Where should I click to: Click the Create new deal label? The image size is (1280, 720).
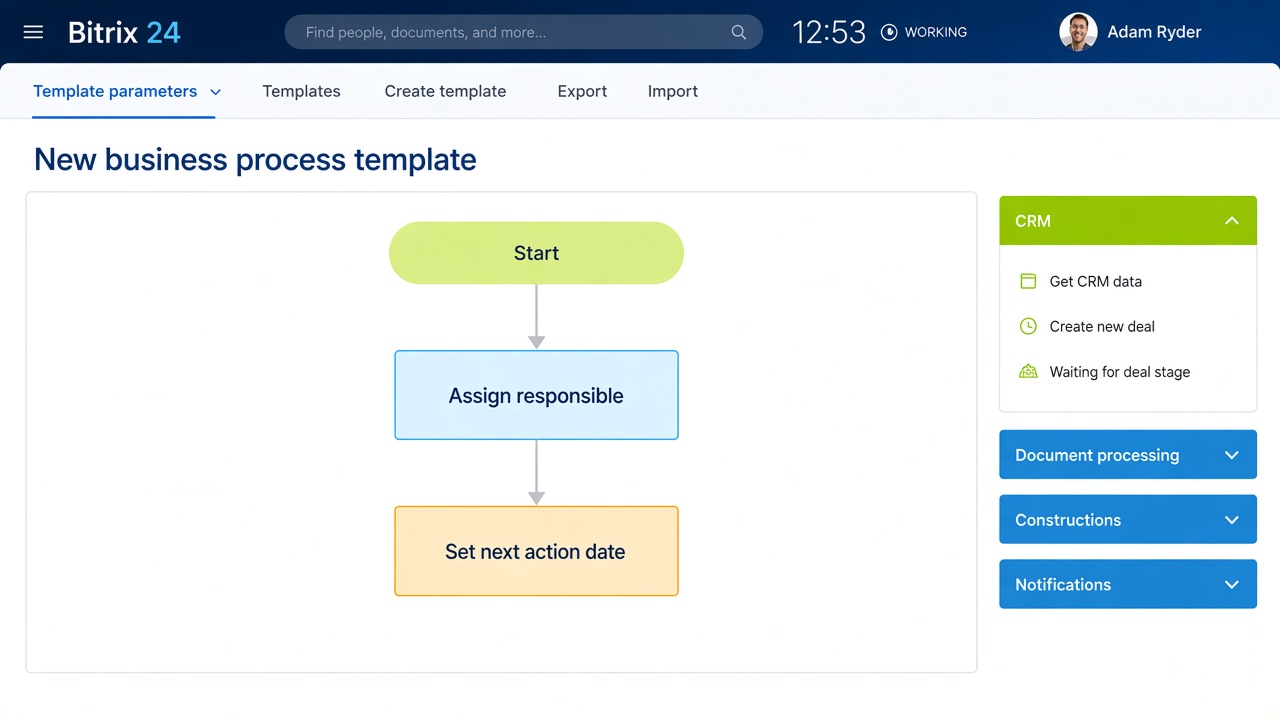click(x=1102, y=326)
